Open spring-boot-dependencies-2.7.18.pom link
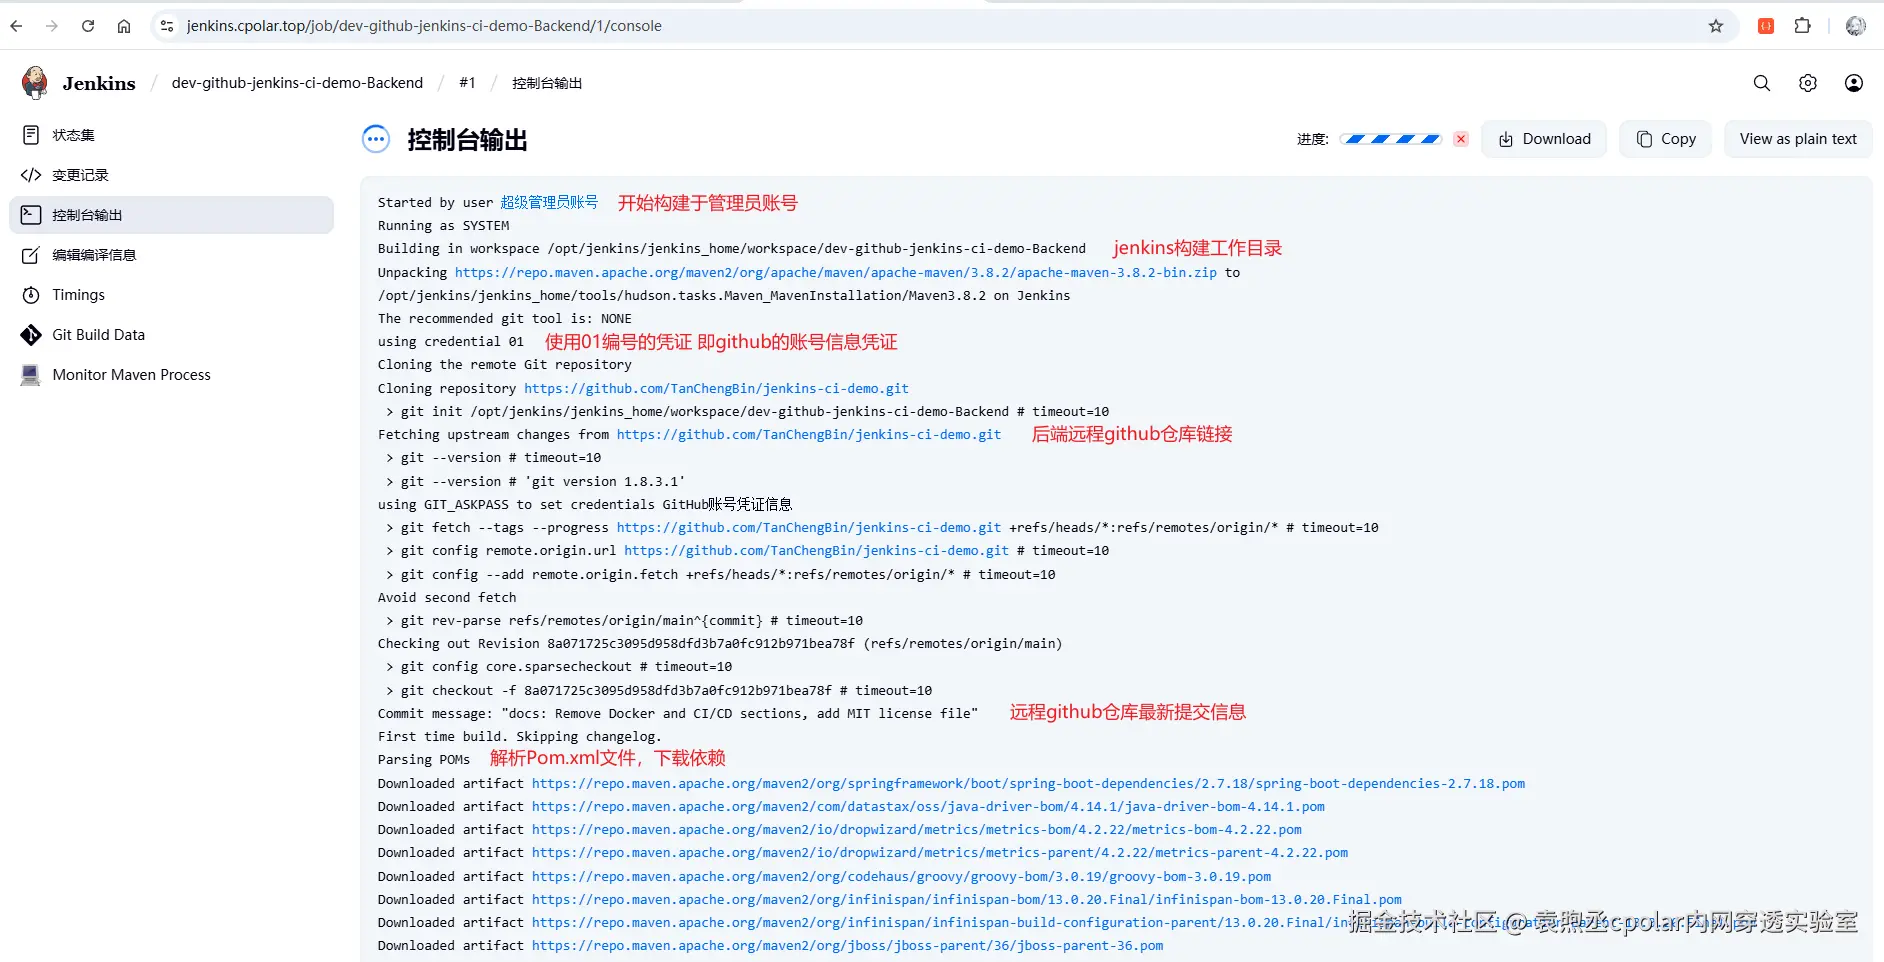1884x962 pixels. [x=1028, y=783]
